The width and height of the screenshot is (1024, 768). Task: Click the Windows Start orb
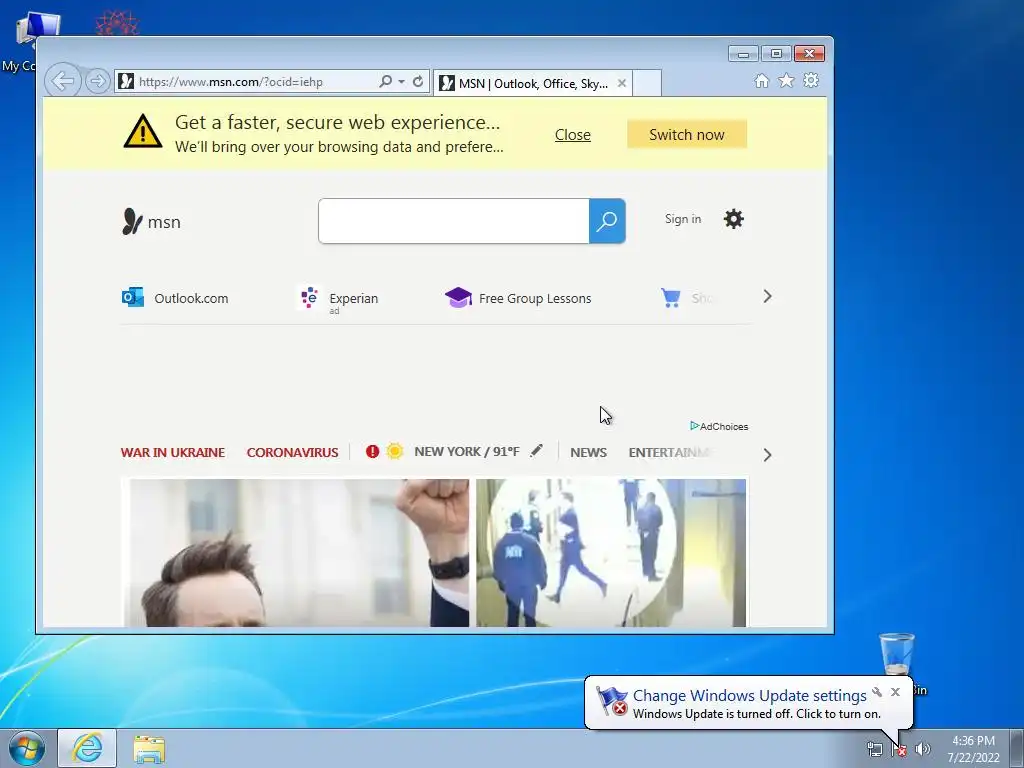27,748
